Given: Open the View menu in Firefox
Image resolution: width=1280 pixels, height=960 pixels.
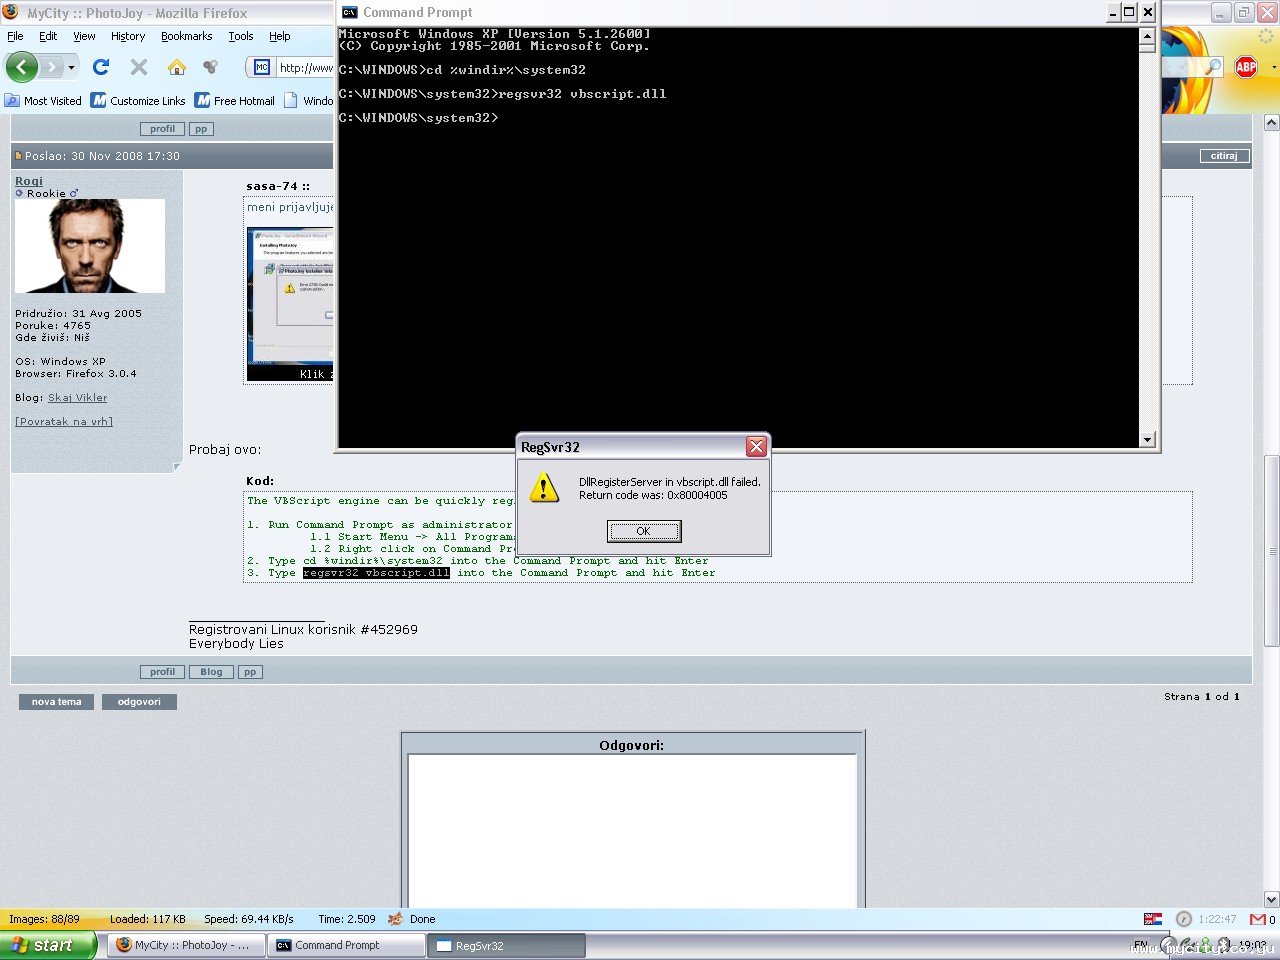Looking at the screenshot, I should pos(84,36).
